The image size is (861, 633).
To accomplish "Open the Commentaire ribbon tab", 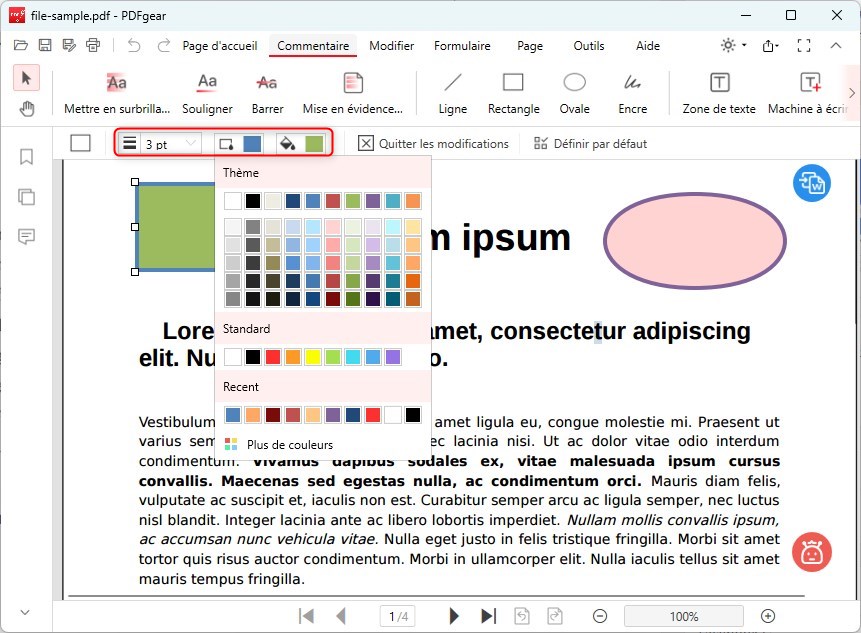I will 312,45.
